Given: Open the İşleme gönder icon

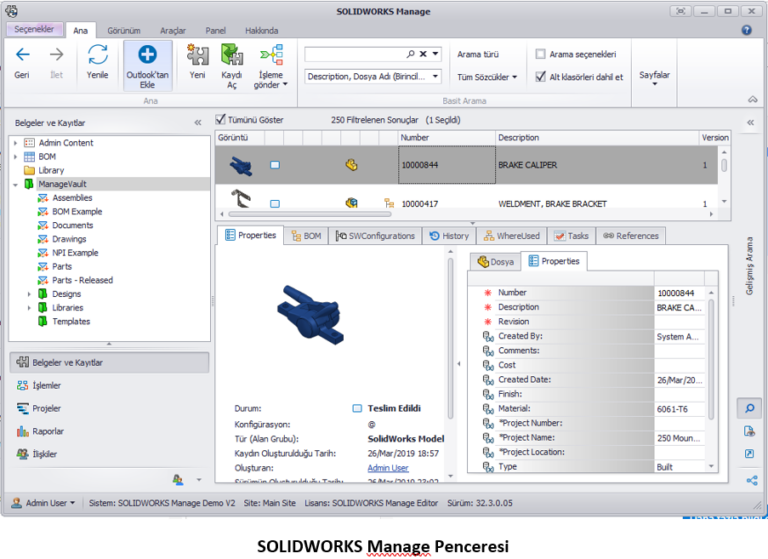Looking at the screenshot, I should click(x=270, y=55).
